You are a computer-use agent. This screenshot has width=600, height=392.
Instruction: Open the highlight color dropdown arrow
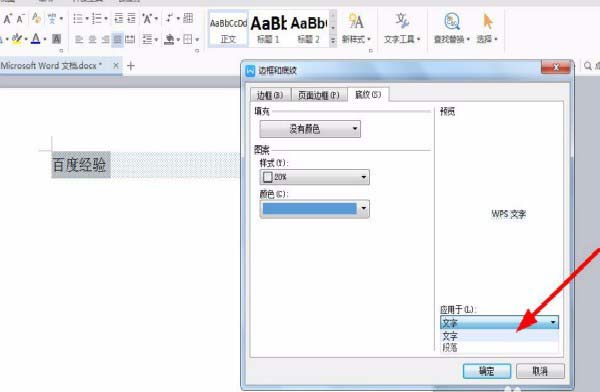click(x=26, y=39)
